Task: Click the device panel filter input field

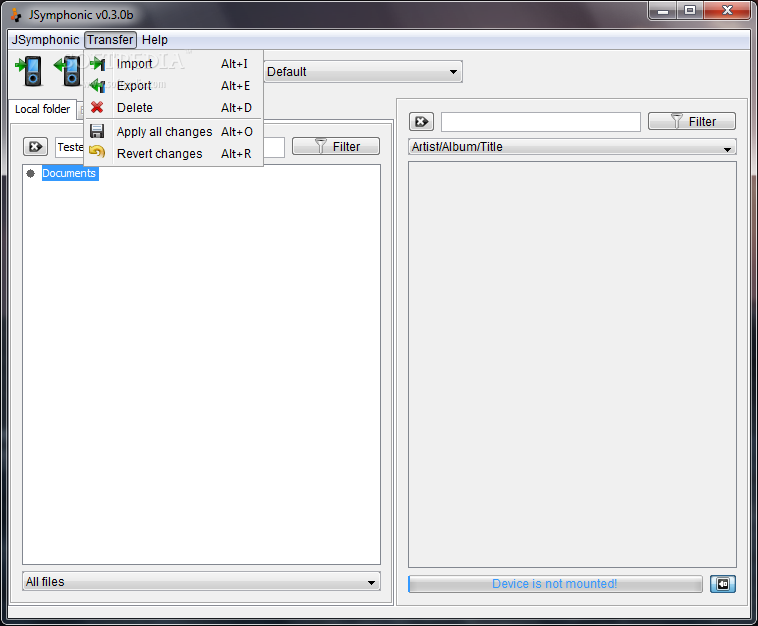Action: click(x=541, y=122)
